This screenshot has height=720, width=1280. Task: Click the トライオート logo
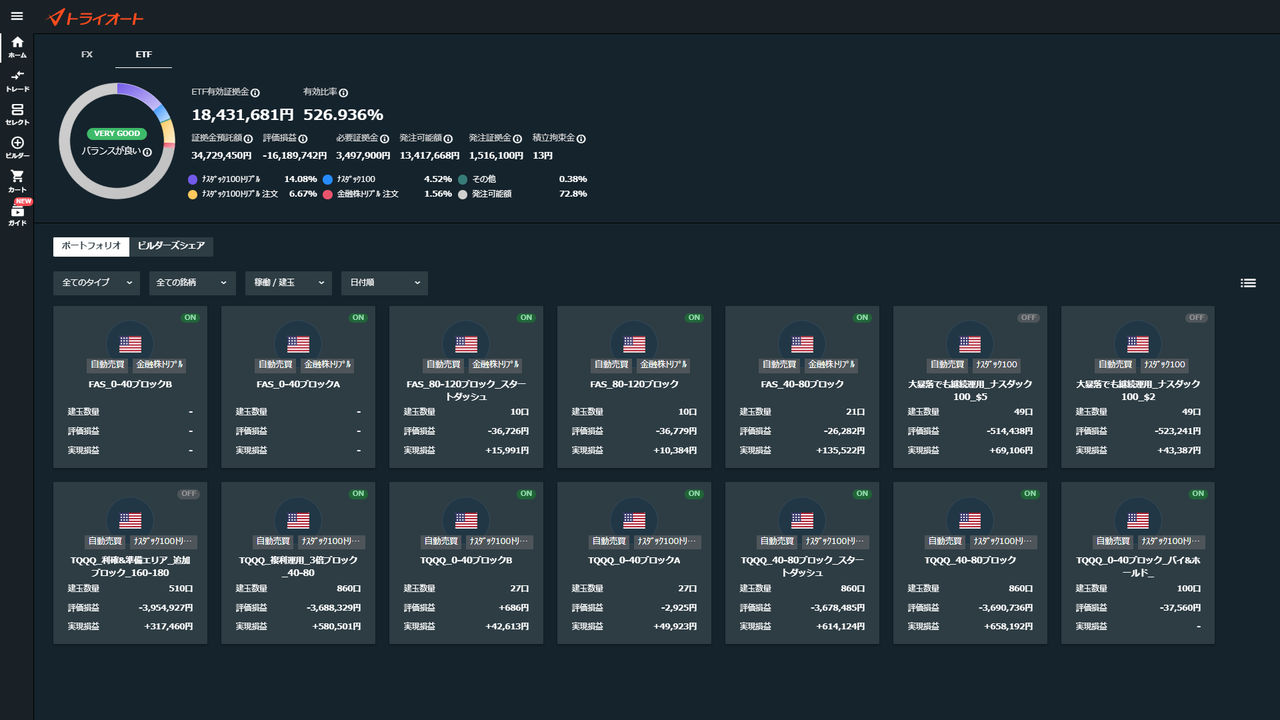tap(96, 17)
